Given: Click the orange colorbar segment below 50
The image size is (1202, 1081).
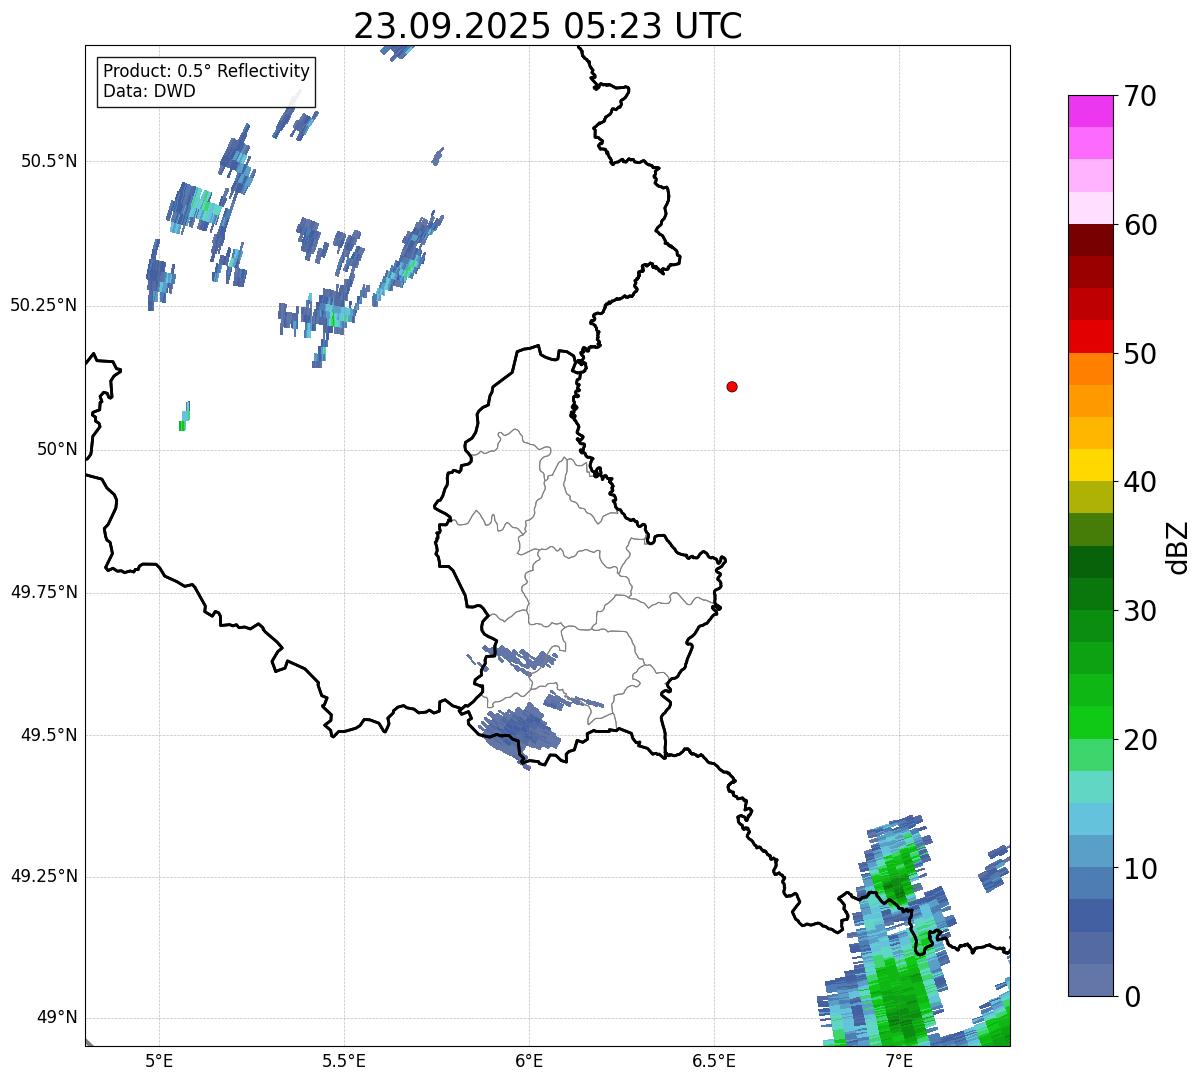Looking at the screenshot, I should tap(1090, 369).
